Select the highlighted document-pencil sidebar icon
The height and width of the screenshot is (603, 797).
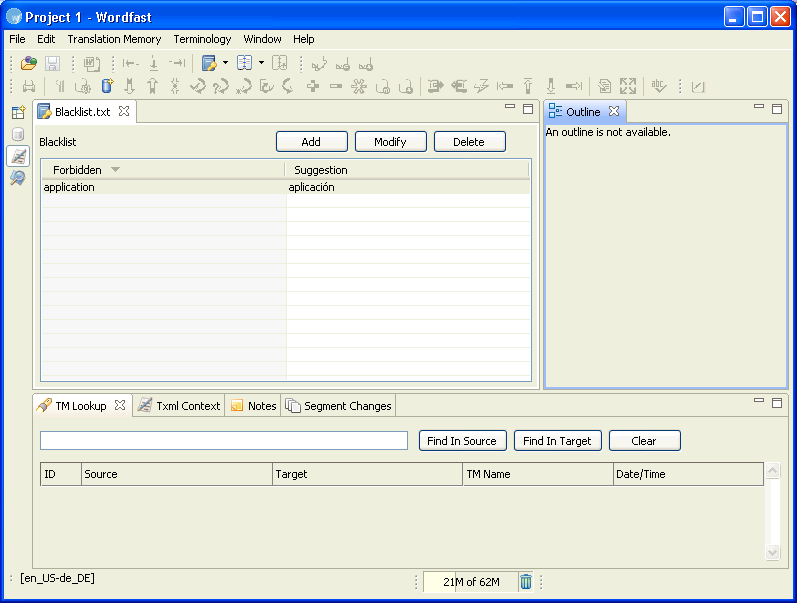click(x=18, y=156)
